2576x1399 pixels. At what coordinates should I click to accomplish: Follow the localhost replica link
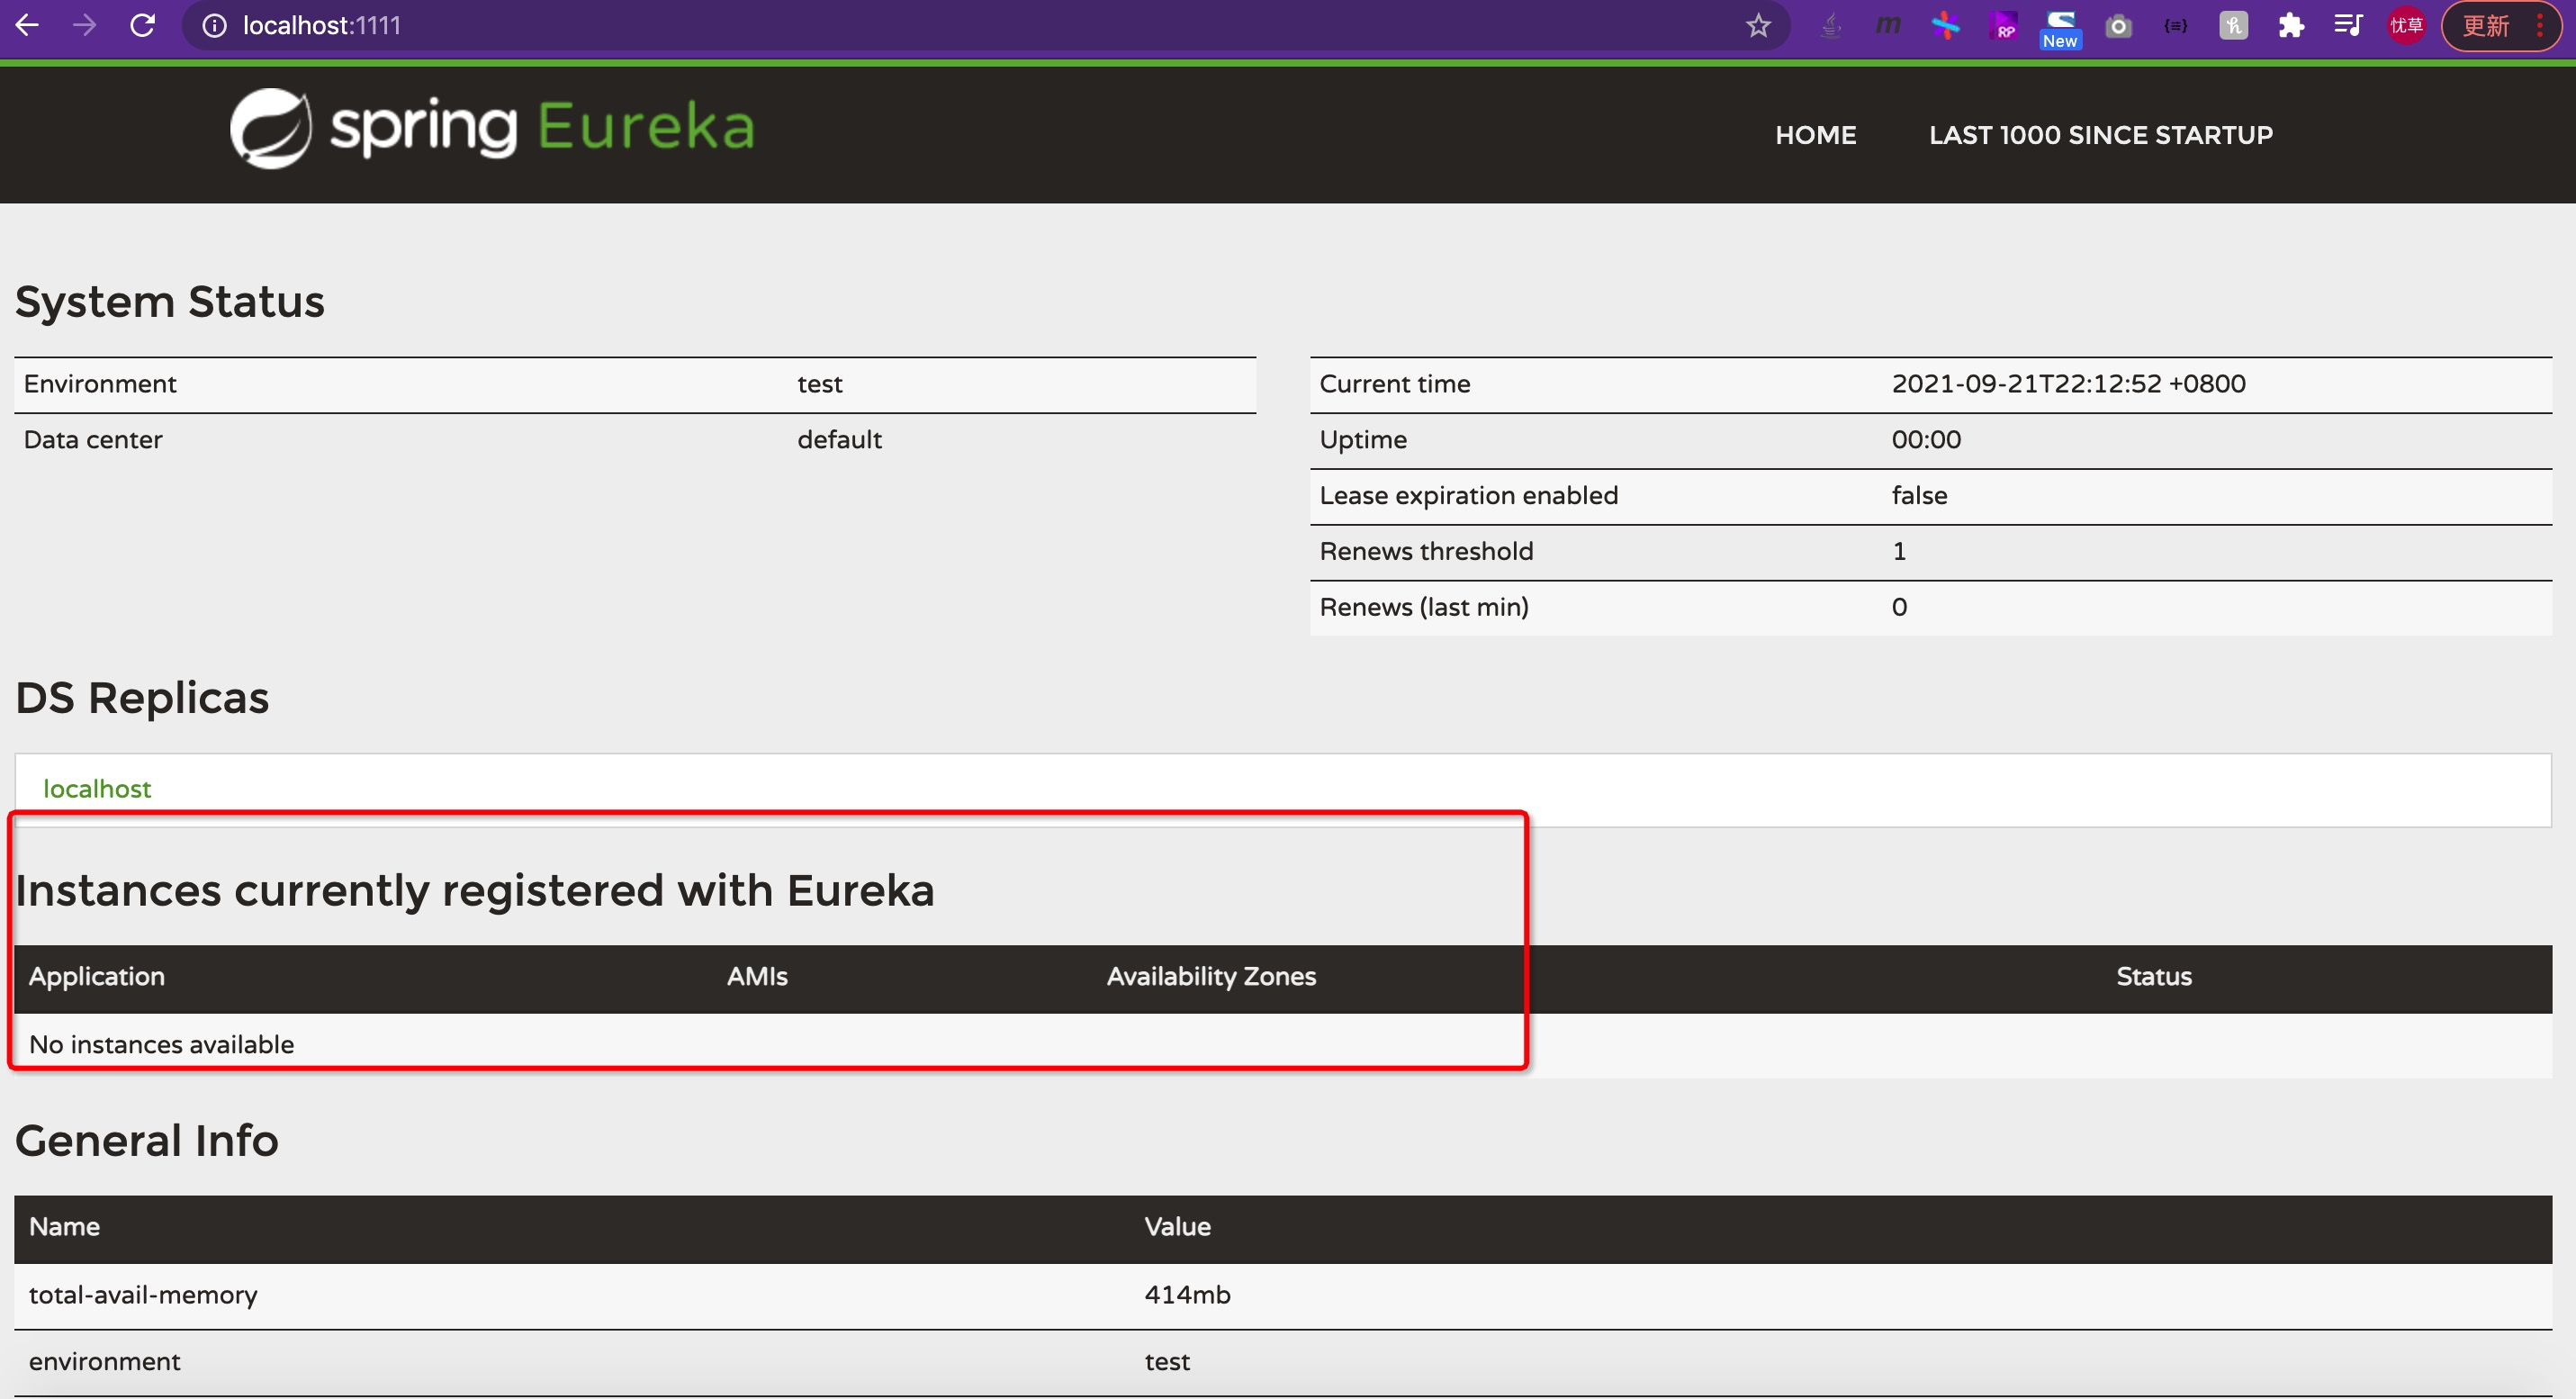97,789
